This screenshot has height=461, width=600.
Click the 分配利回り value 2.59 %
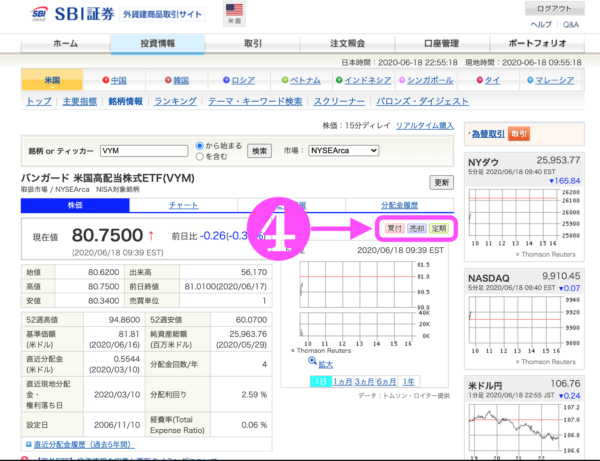(x=254, y=394)
